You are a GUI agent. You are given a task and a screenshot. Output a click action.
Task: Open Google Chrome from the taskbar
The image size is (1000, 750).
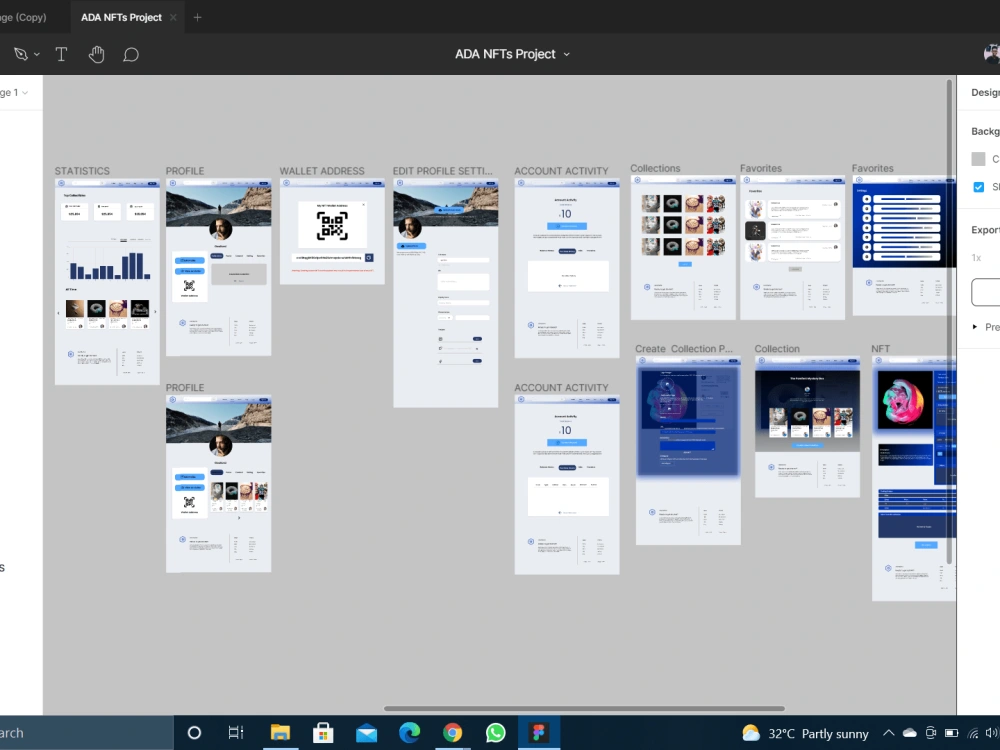(453, 733)
